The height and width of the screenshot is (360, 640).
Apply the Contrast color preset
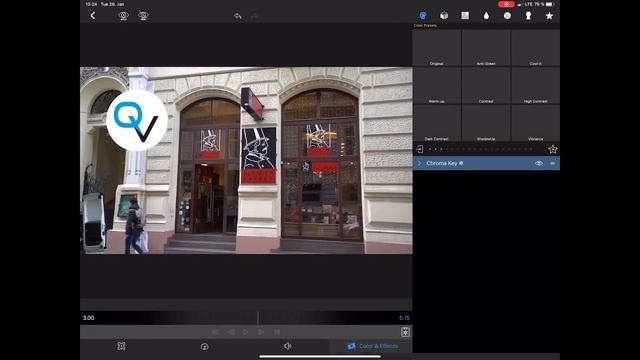(486, 85)
